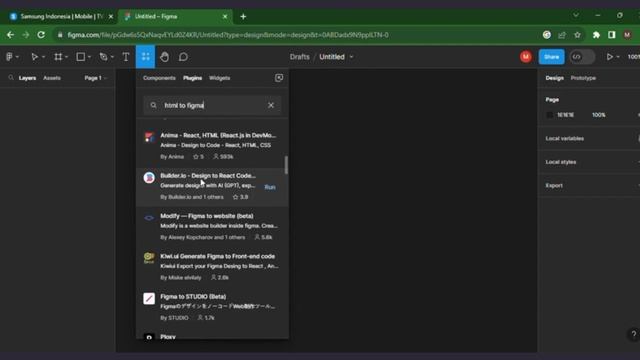Expand Move tool options dropdown arrow
Viewport: 640px width, 360px height.
(43, 57)
